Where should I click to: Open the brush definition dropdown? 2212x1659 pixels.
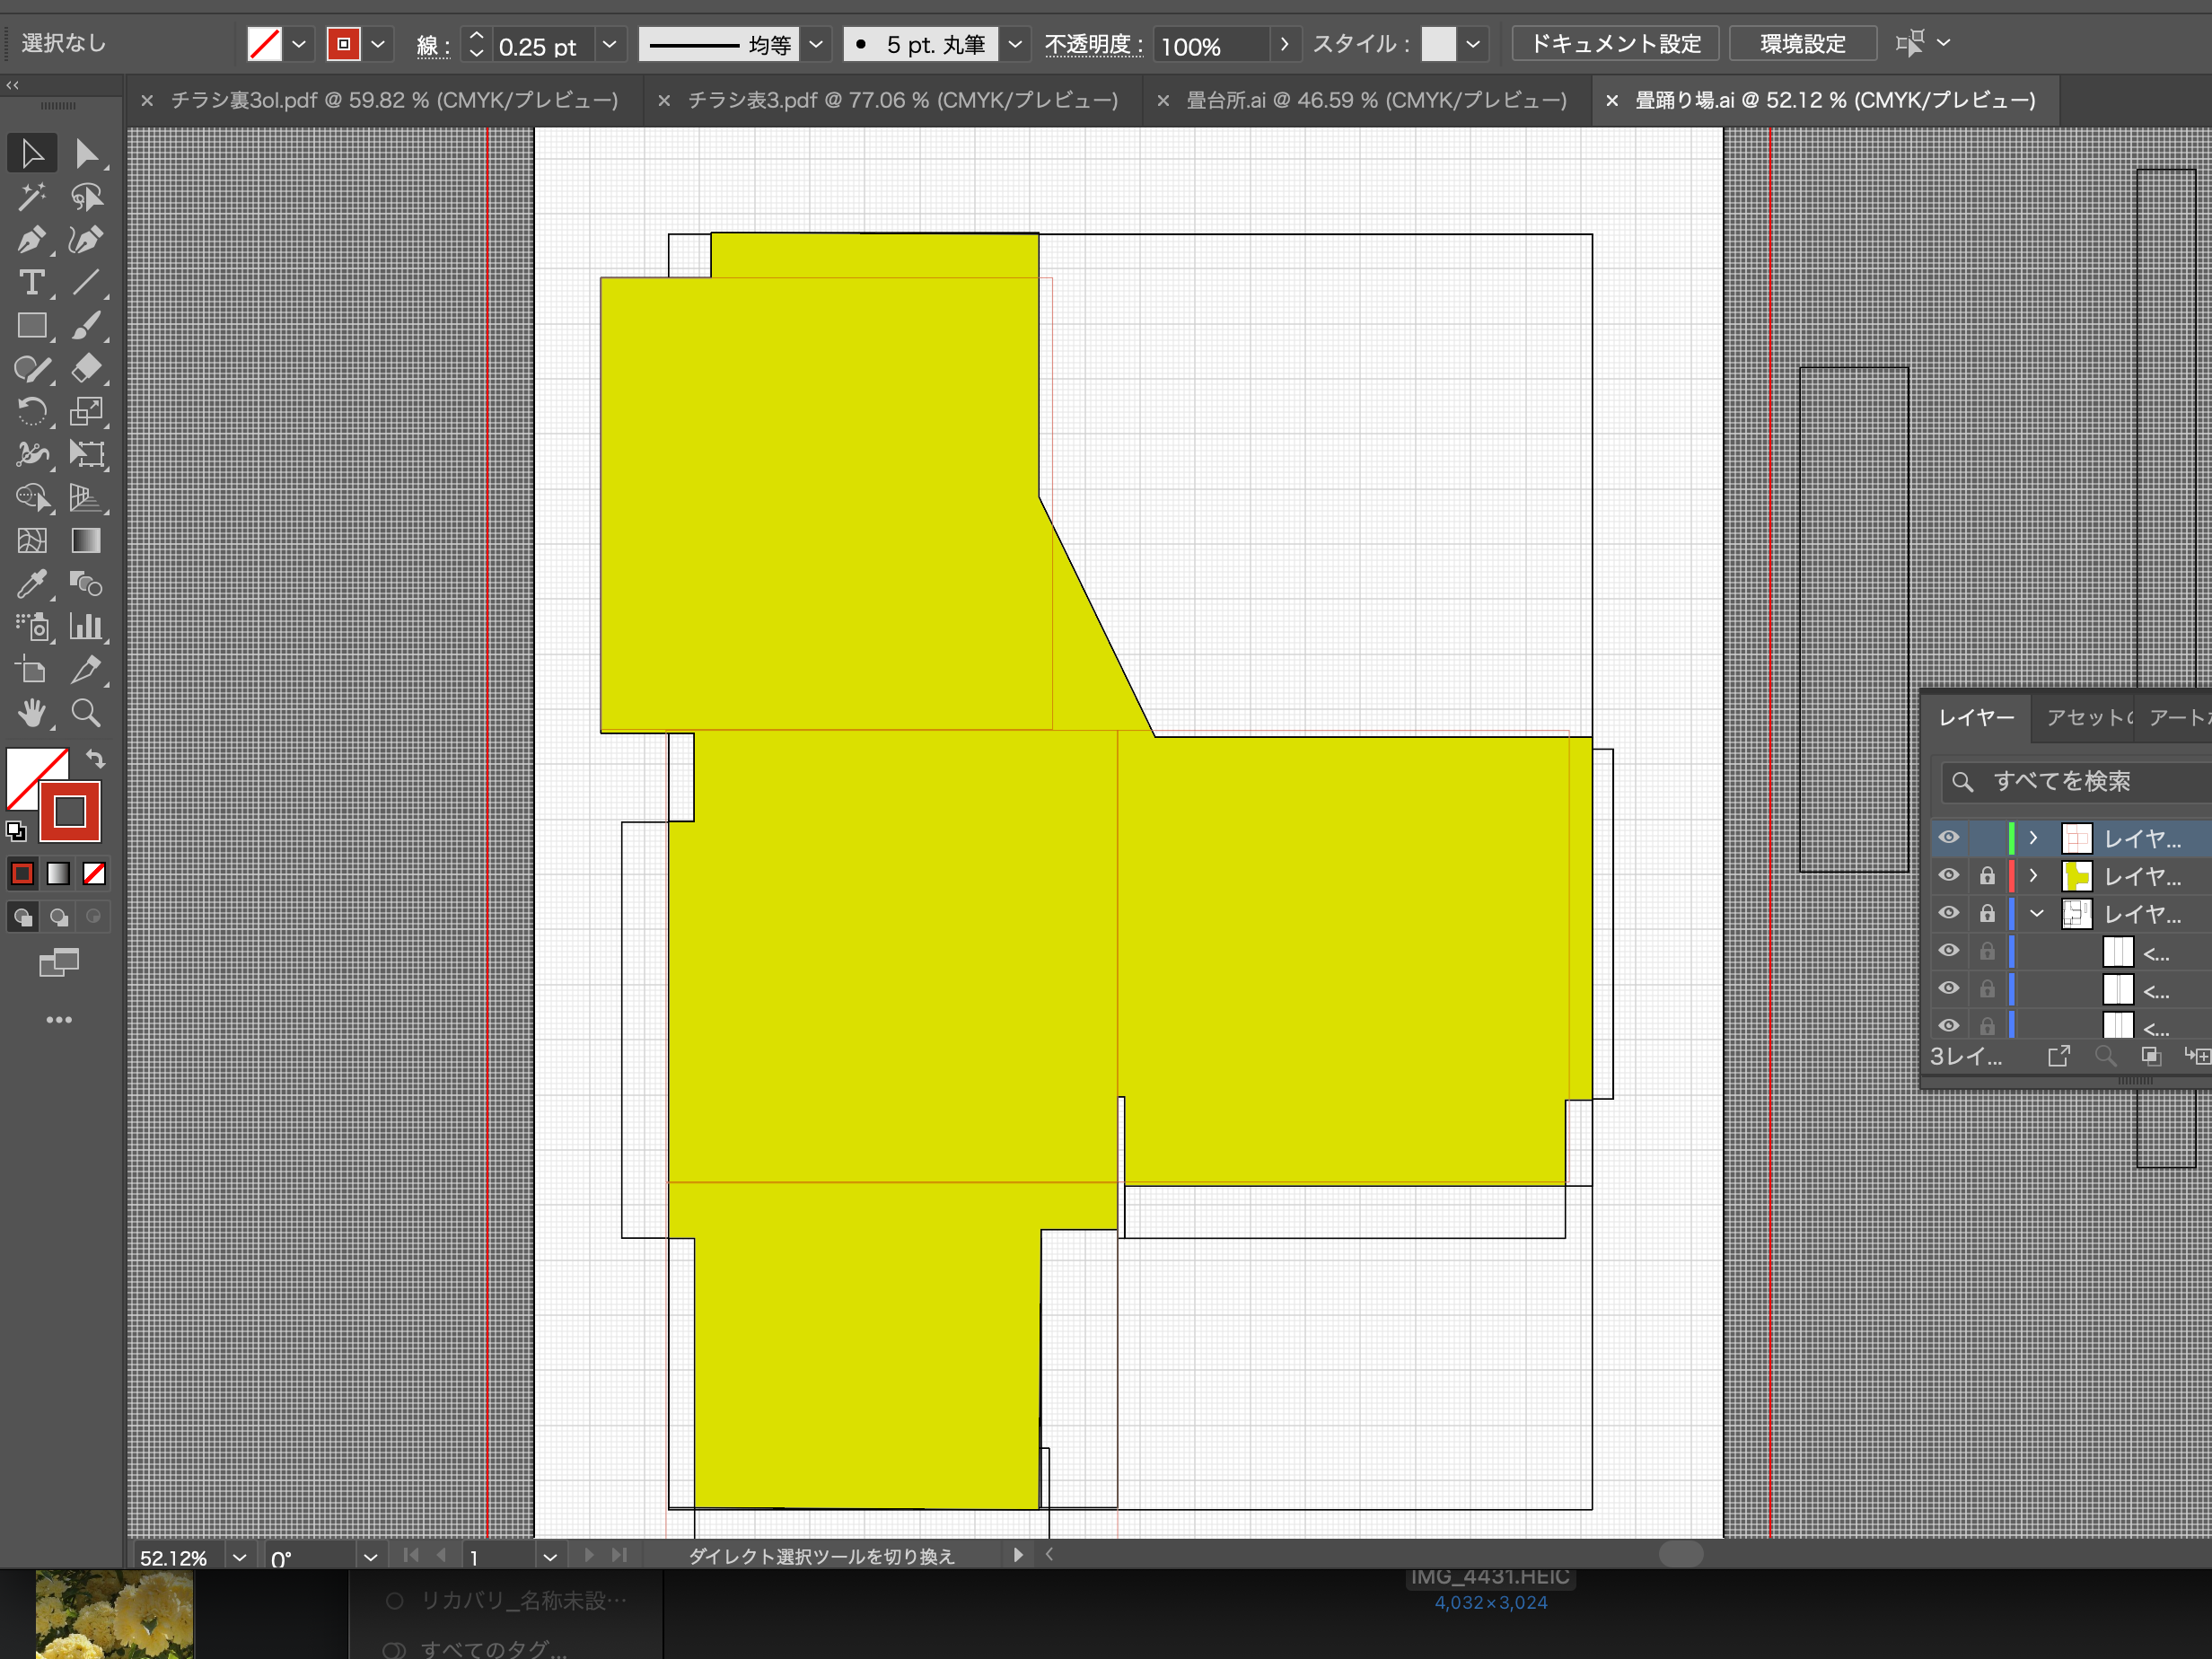coord(1016,44)
